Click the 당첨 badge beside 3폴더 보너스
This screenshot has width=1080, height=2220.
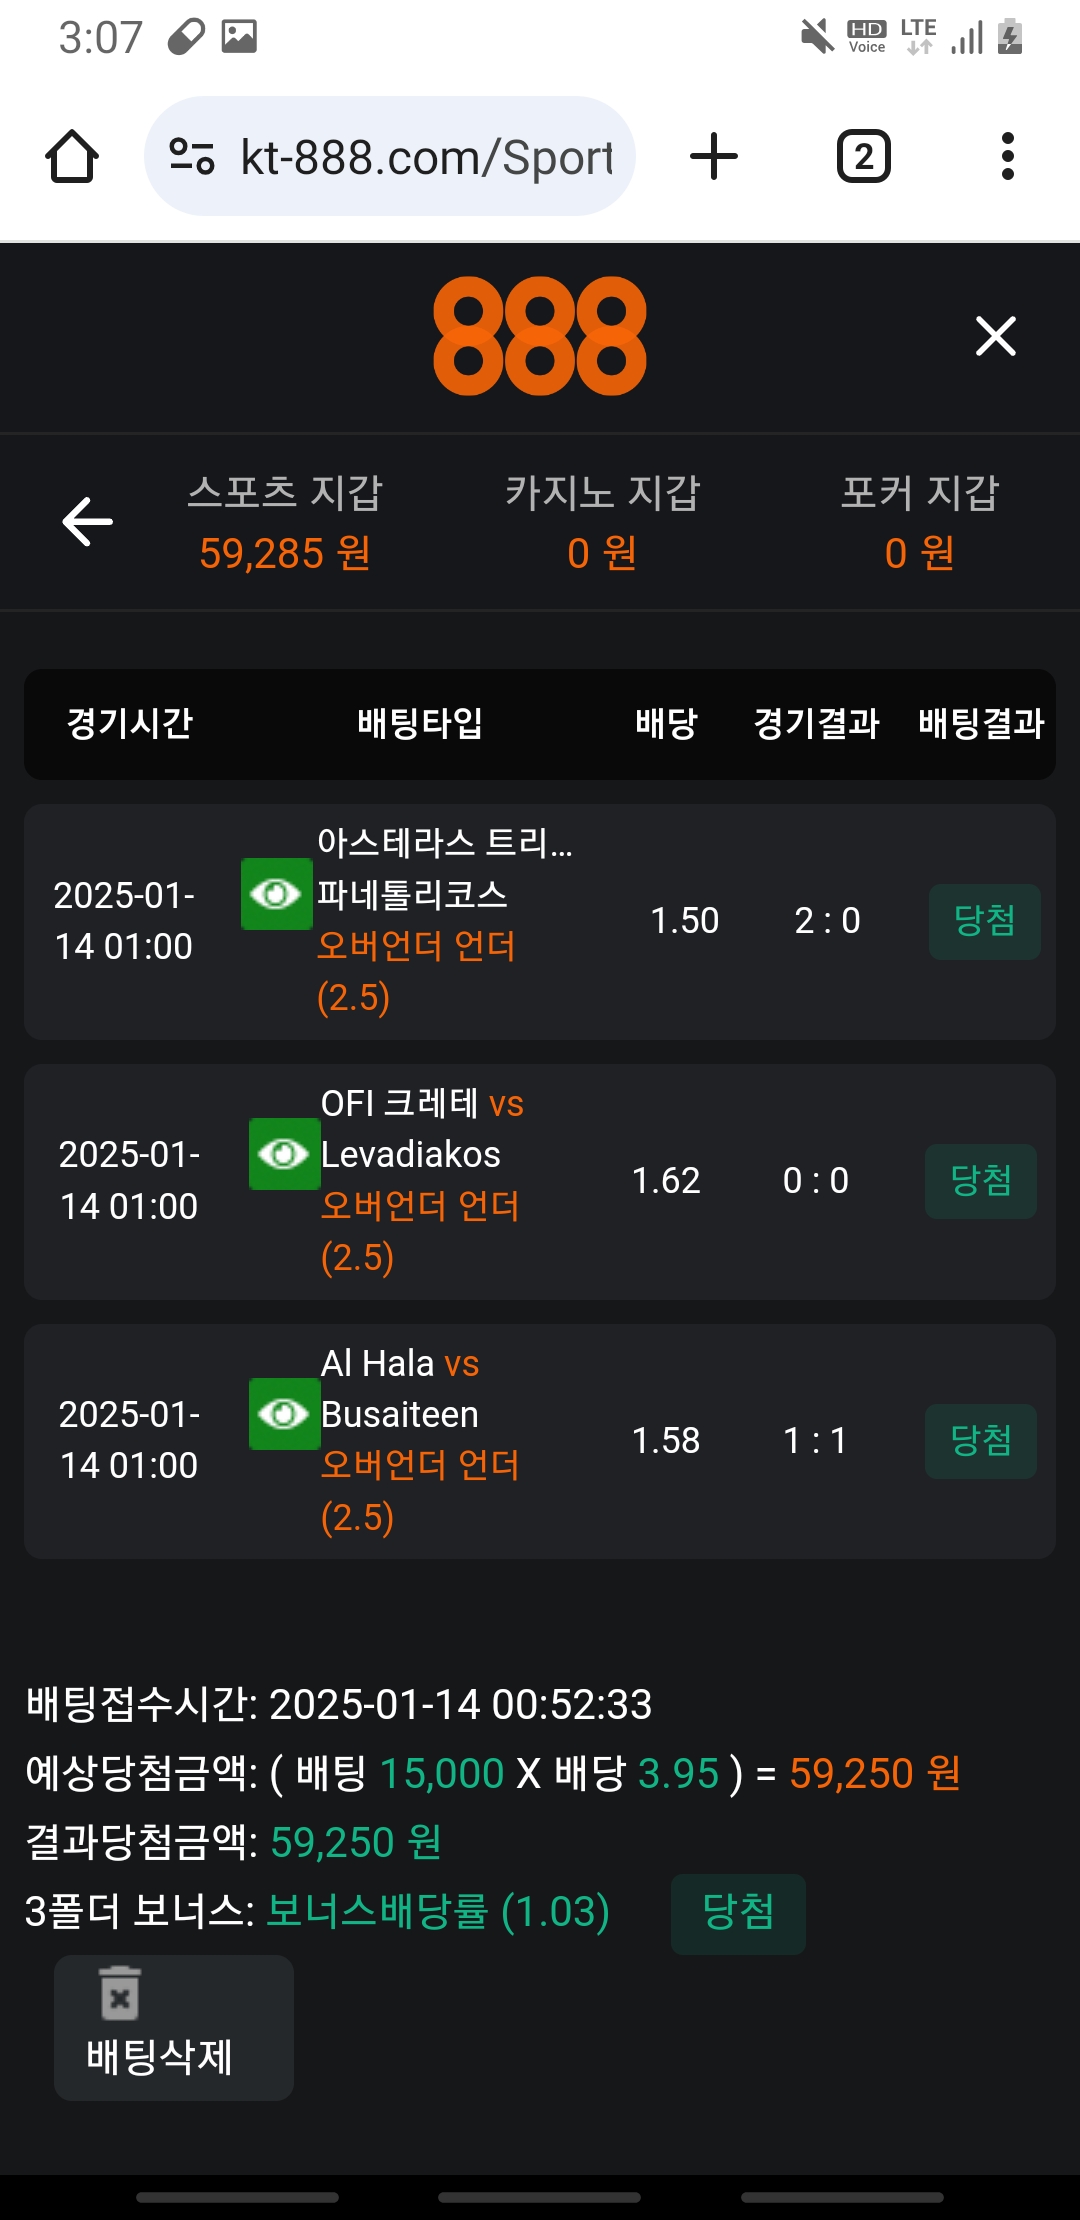(x=738, y=1913)
